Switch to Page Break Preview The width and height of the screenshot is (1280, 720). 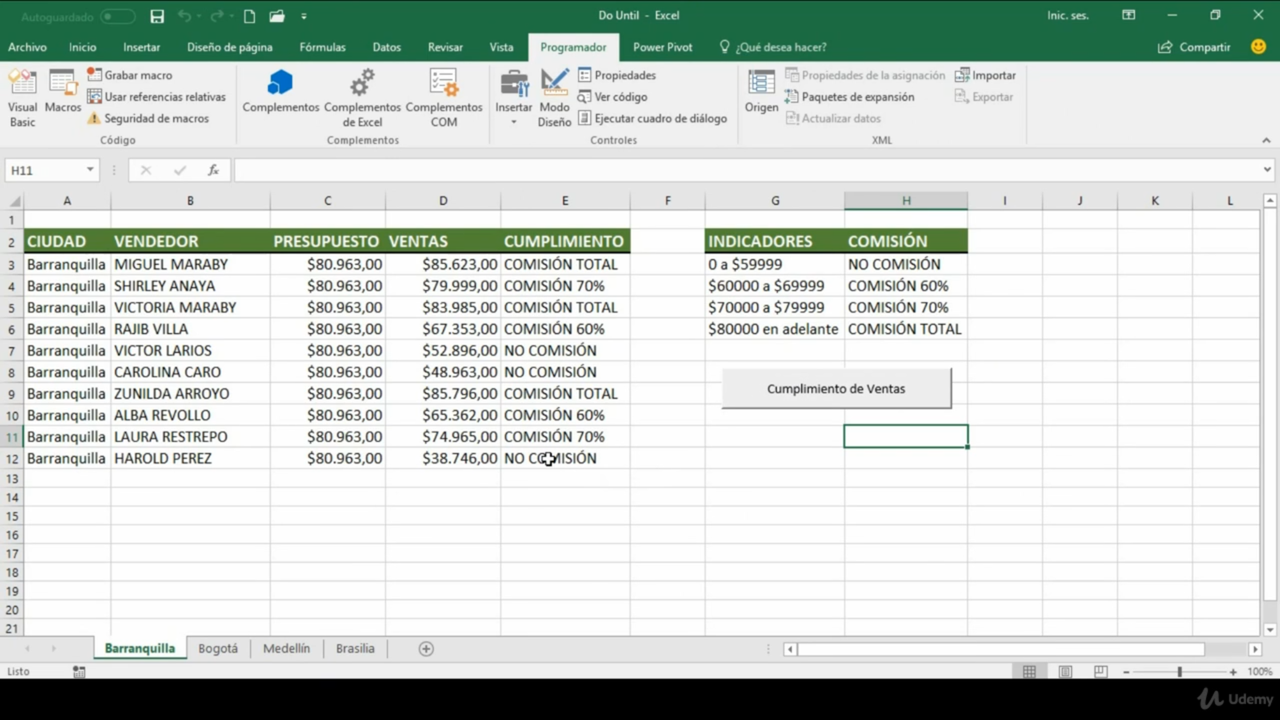(x=1100, y=672)
